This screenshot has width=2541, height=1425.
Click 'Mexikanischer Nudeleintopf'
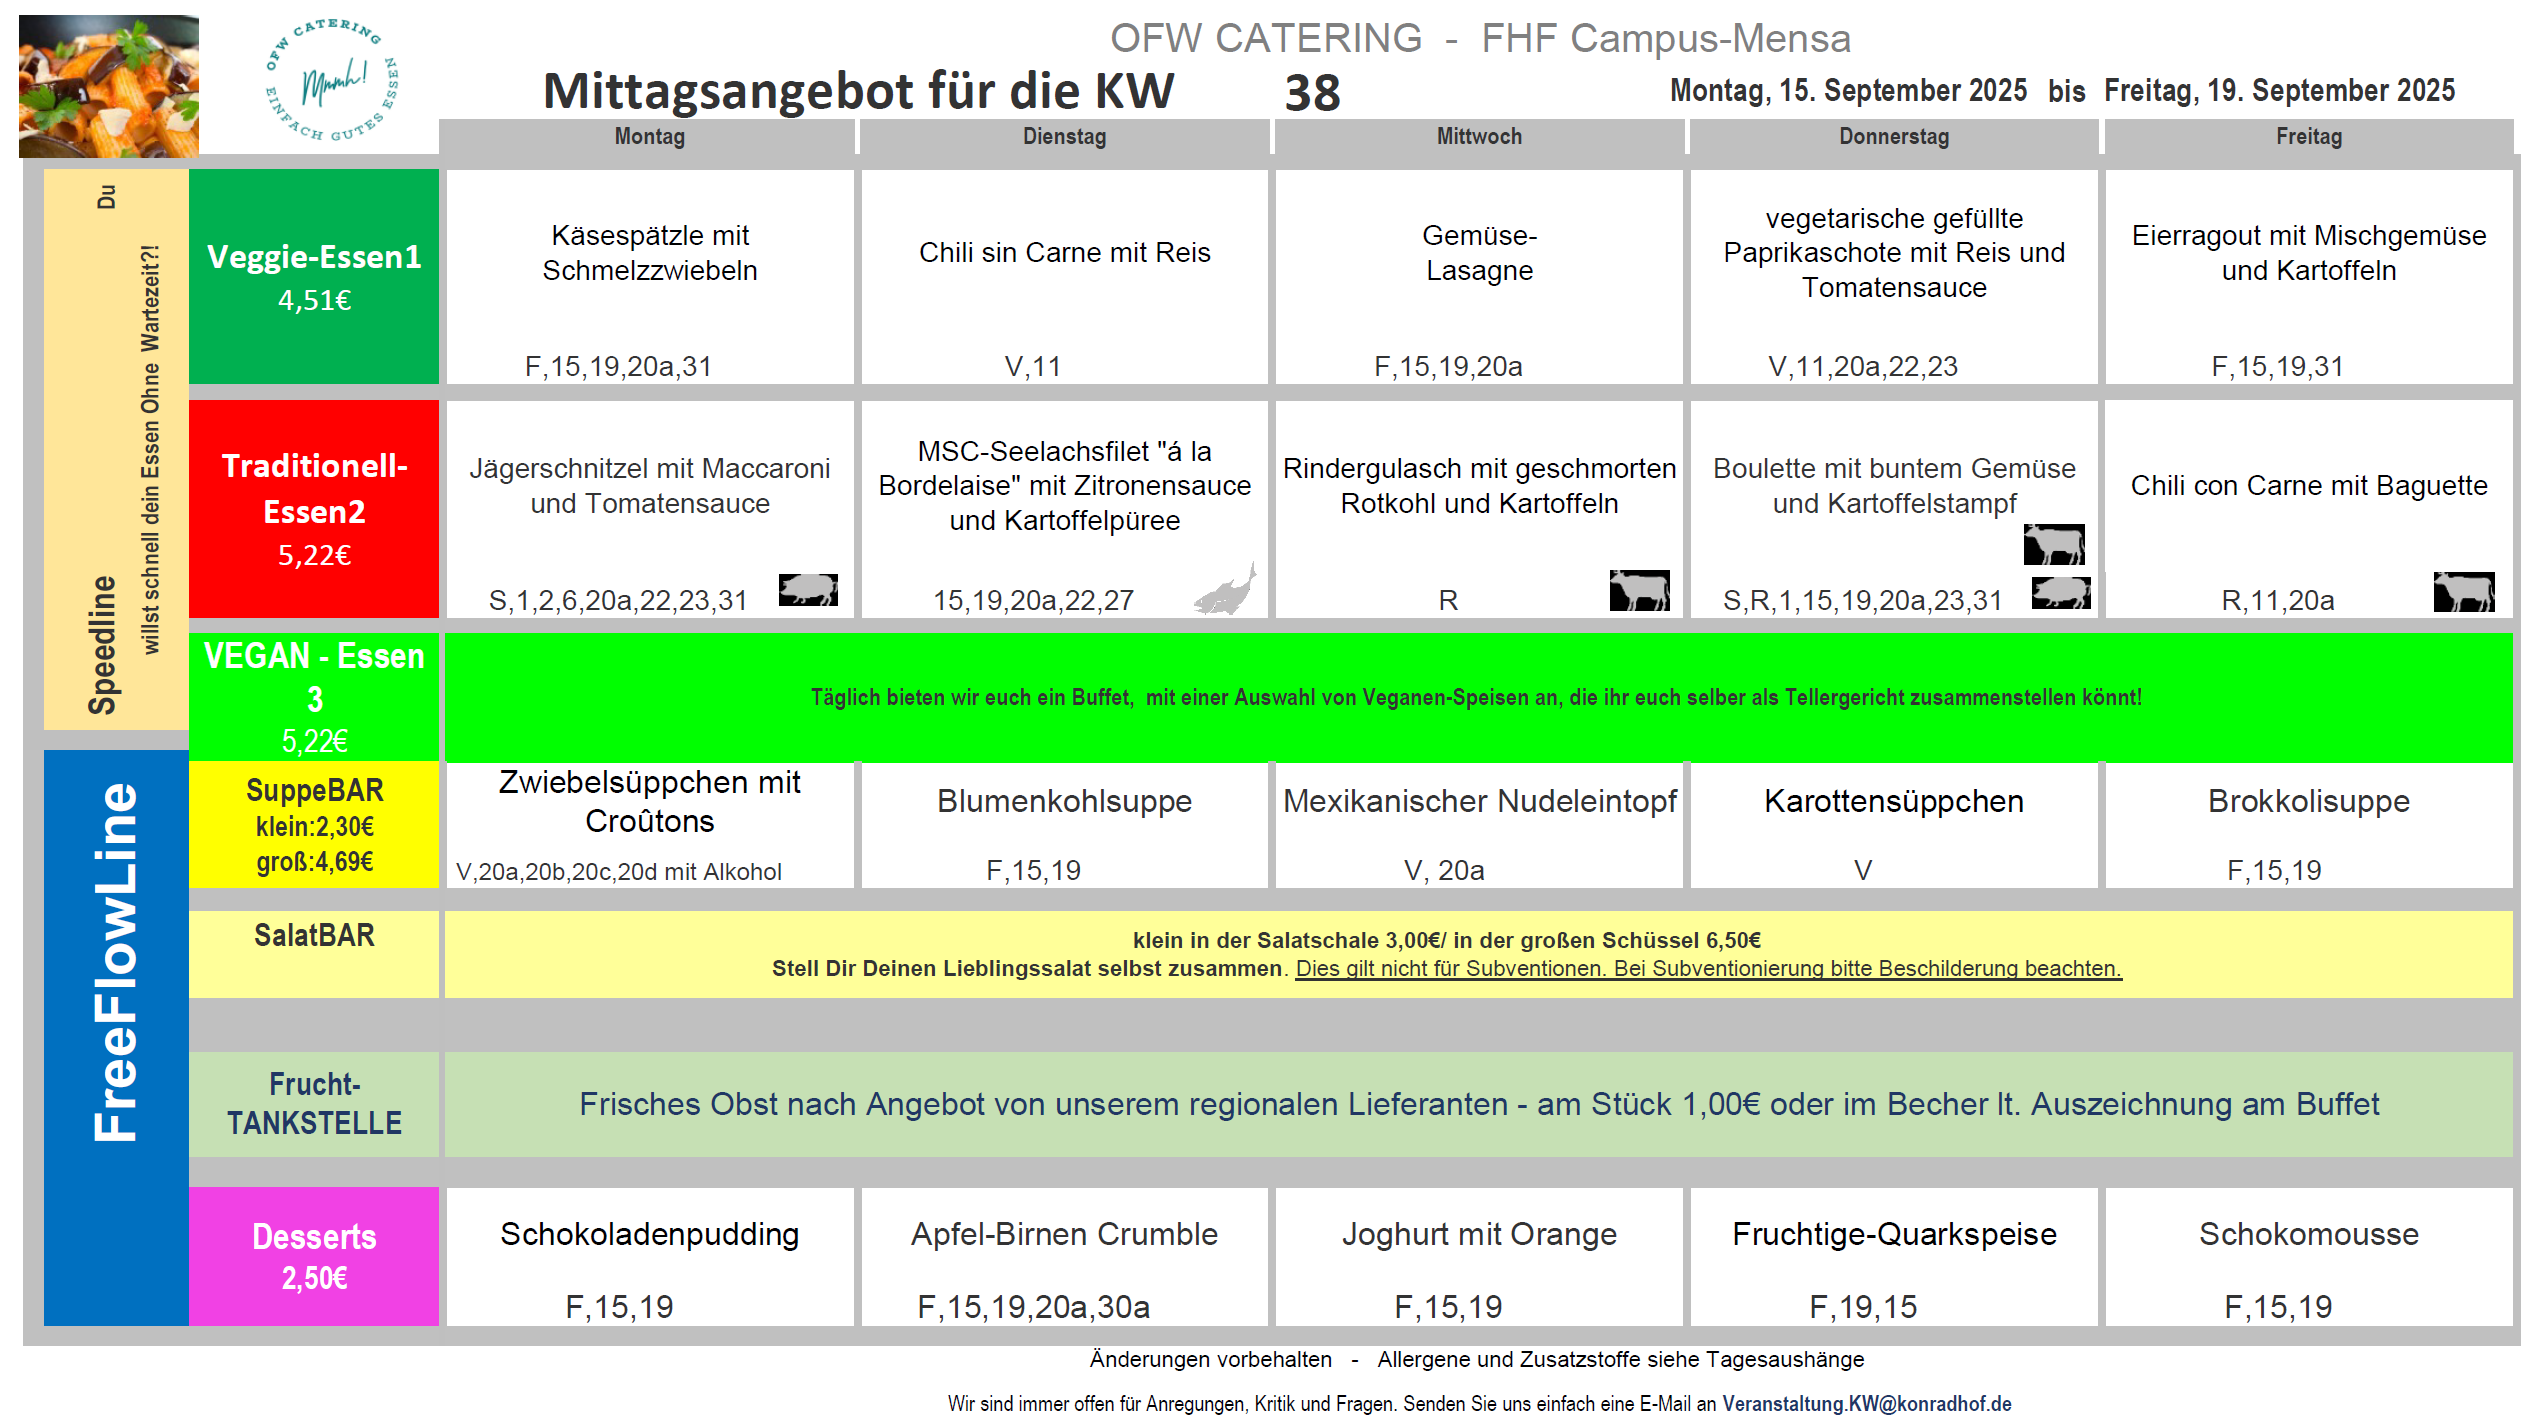click(1479, 801)
